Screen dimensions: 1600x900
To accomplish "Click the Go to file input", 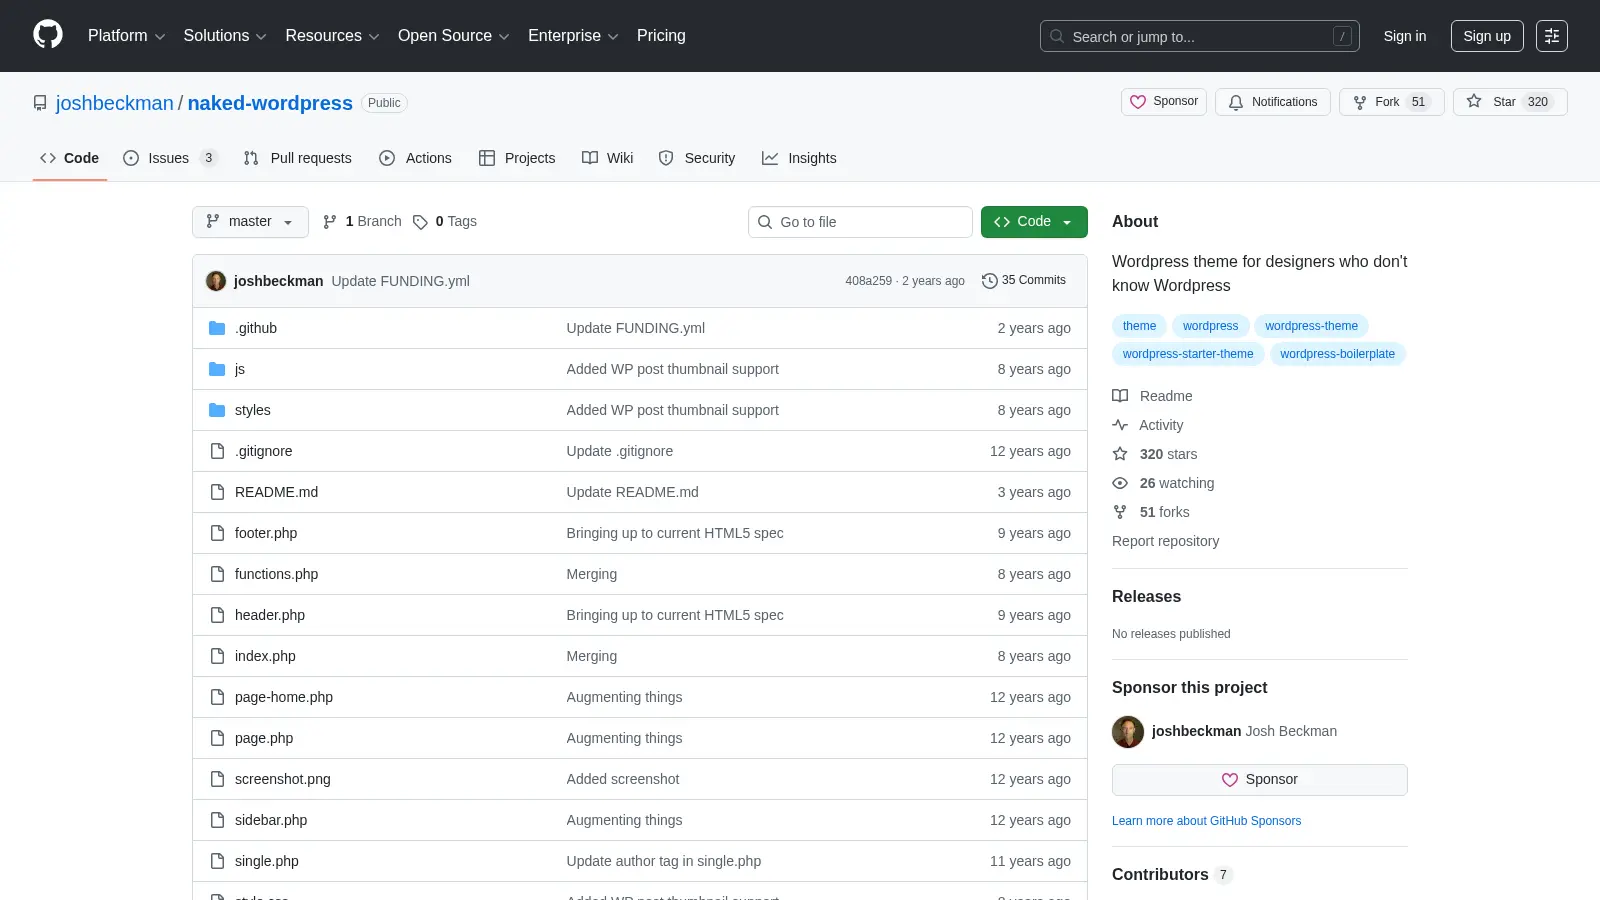I will click(x=860, y=222).
